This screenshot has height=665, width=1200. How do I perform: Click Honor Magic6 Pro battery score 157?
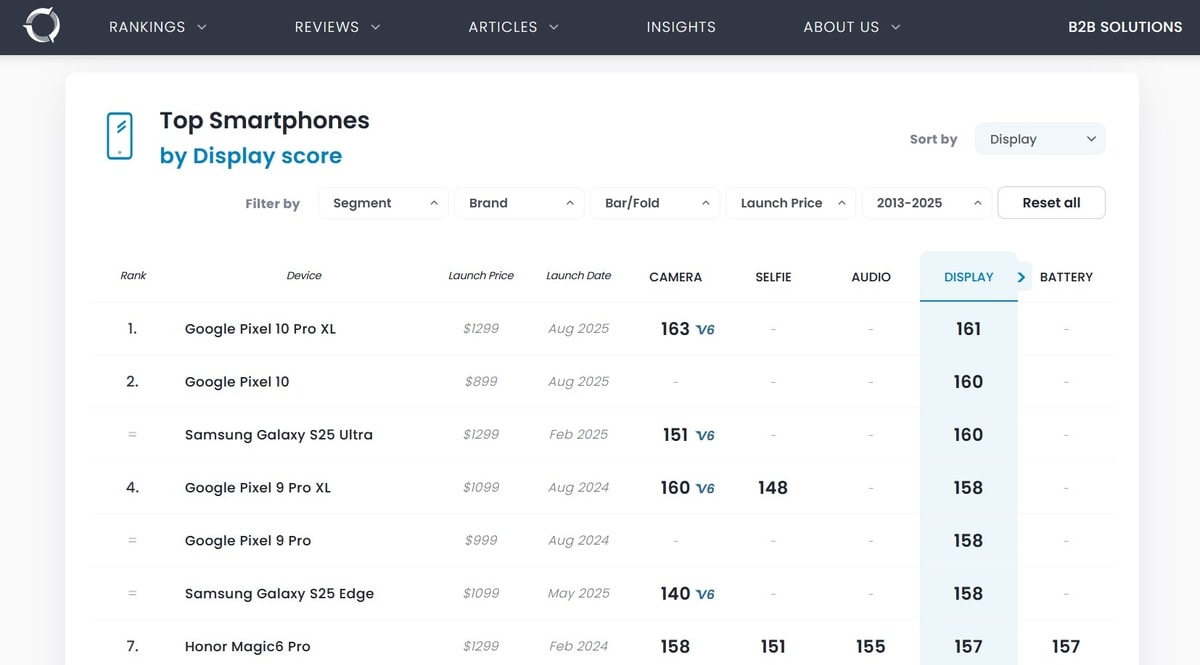(x=1066, y=647)
